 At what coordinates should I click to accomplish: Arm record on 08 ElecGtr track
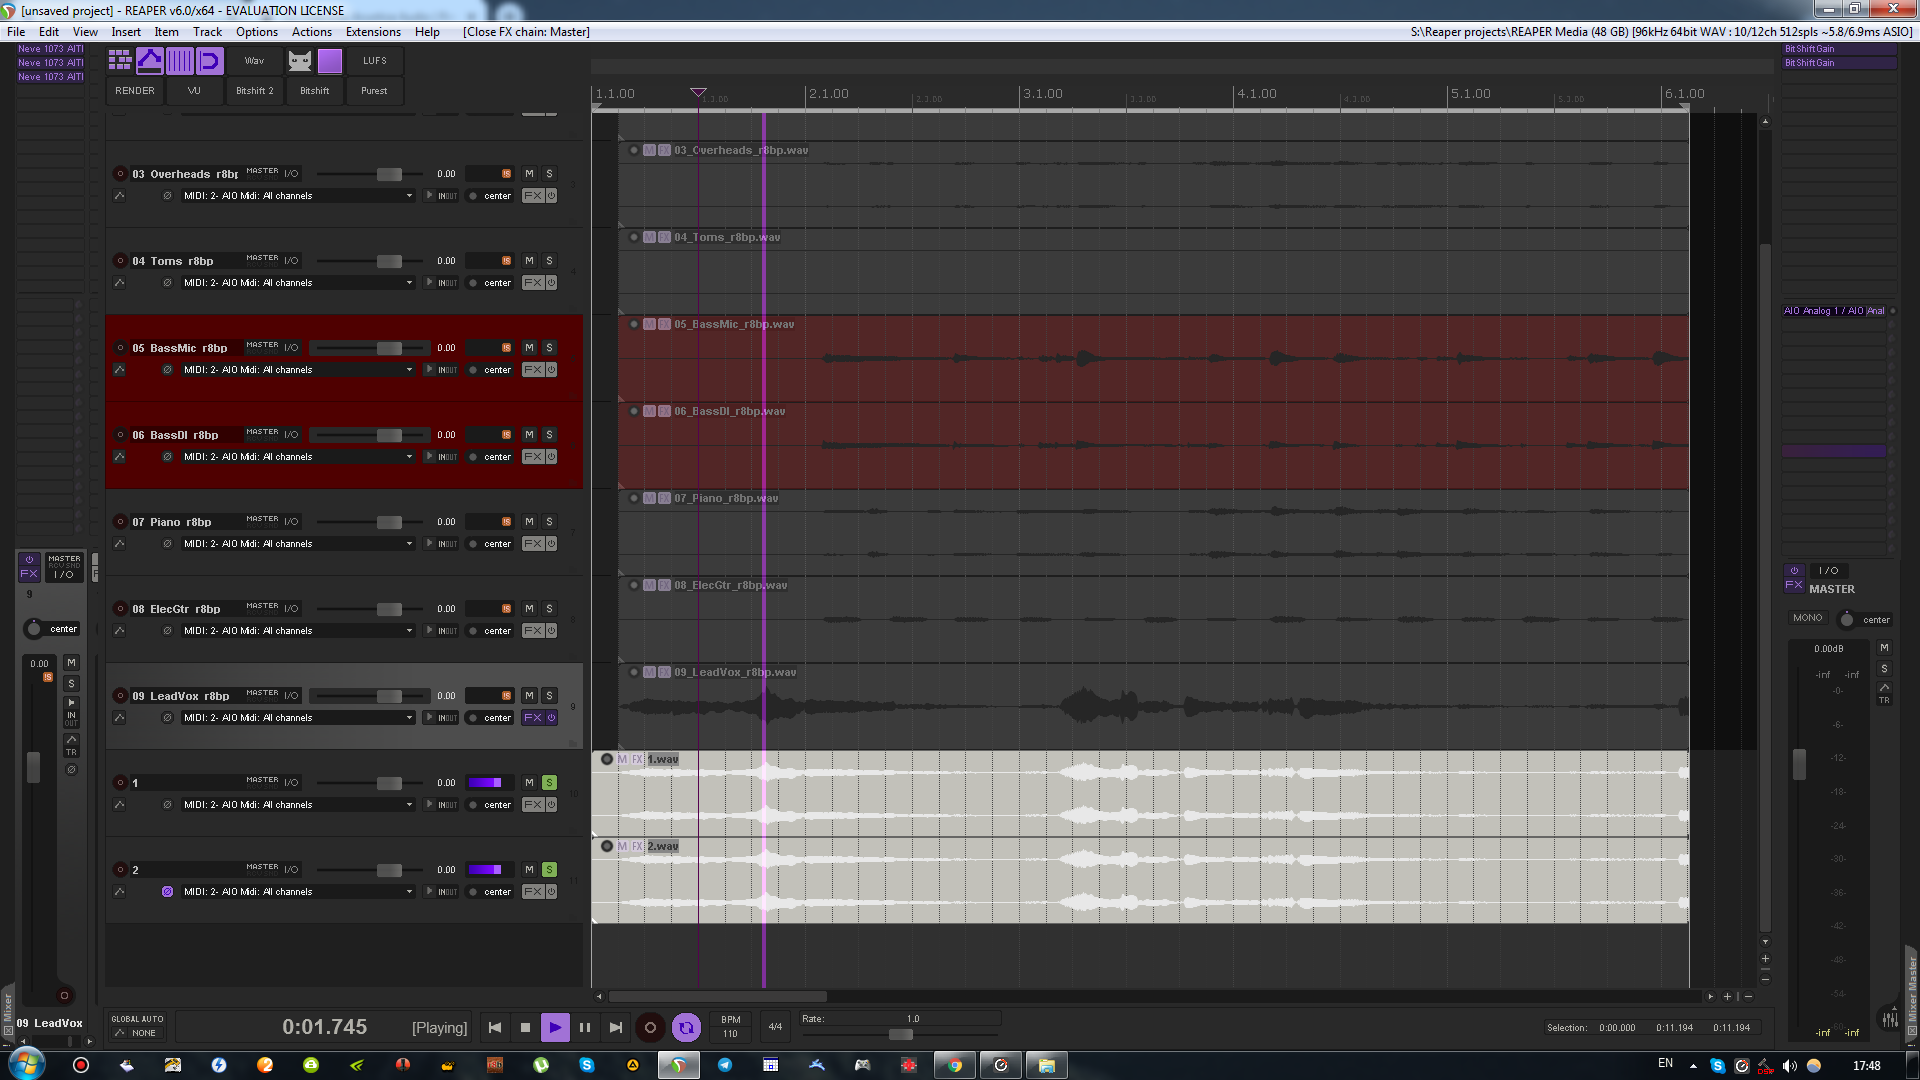pos(120,609)
